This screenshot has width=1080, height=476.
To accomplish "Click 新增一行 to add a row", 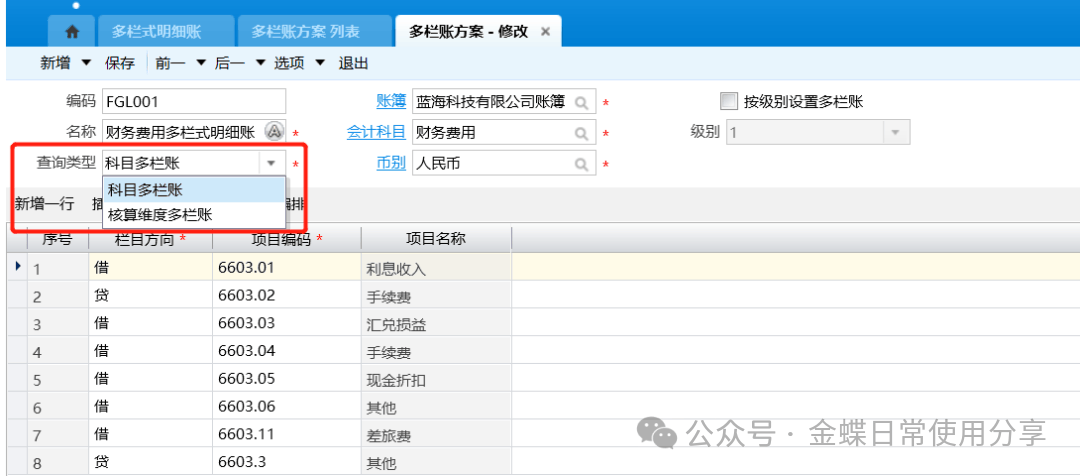I will click(44, 204).
